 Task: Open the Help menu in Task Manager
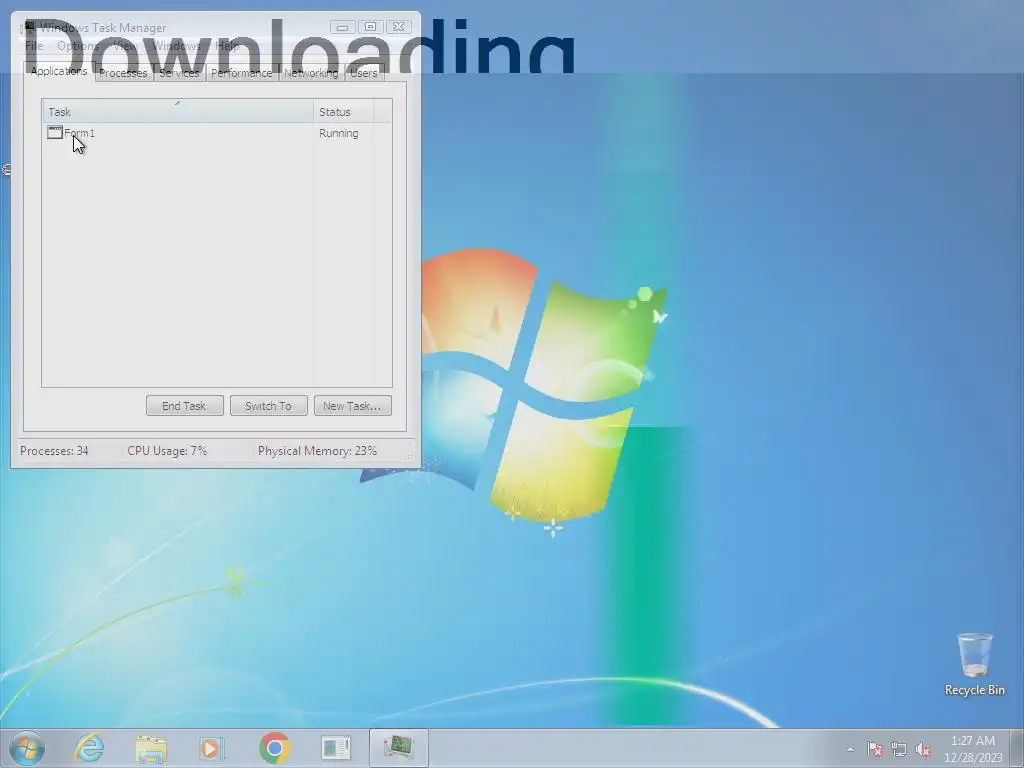click(x=227, y=46)
